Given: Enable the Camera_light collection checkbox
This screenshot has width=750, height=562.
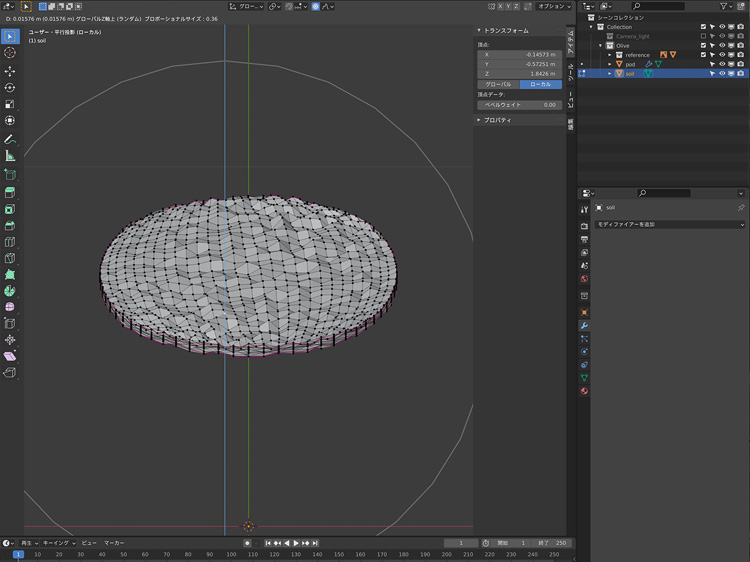Looking at the screenshot, I should pos(704,36).
